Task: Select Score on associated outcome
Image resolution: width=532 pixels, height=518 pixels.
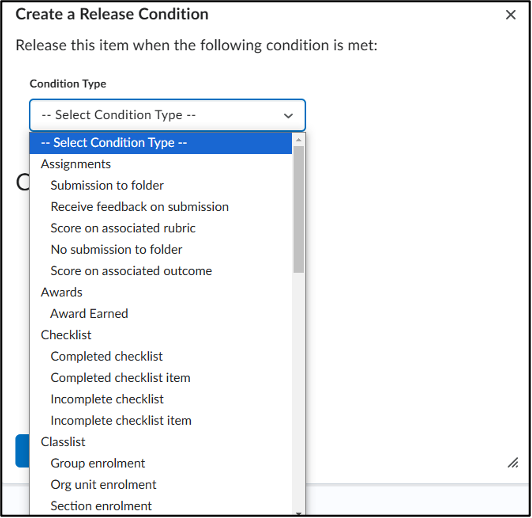Action: 160,271
